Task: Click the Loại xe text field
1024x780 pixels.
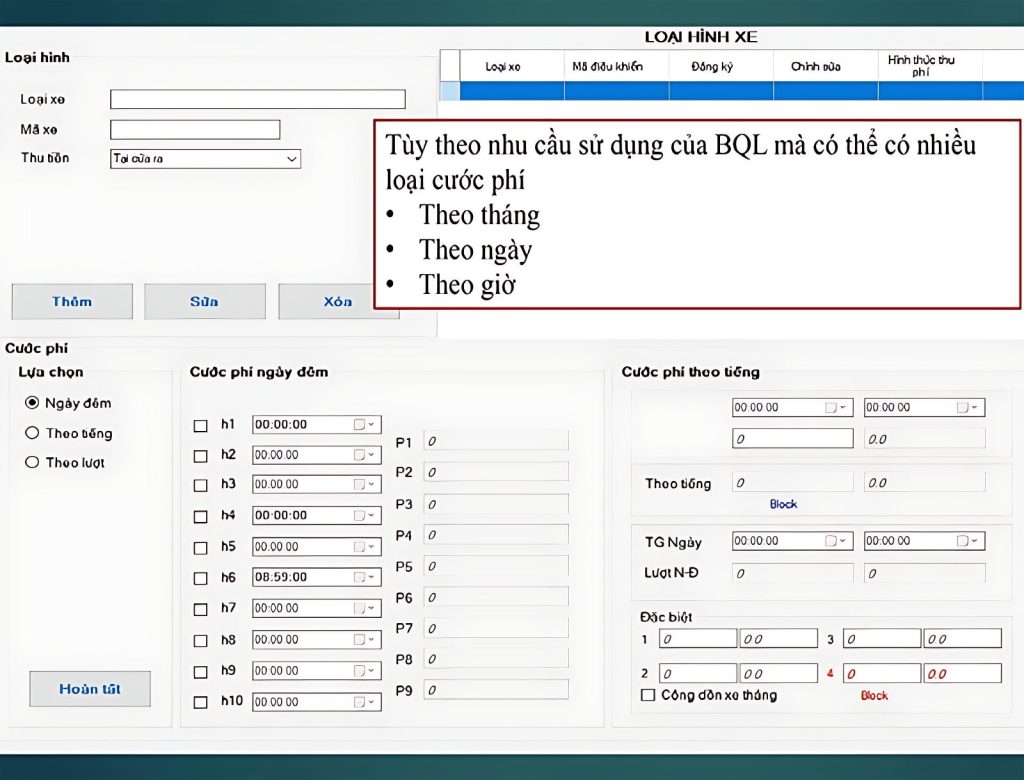Action: pyautogui.click(x=257, y=99)
